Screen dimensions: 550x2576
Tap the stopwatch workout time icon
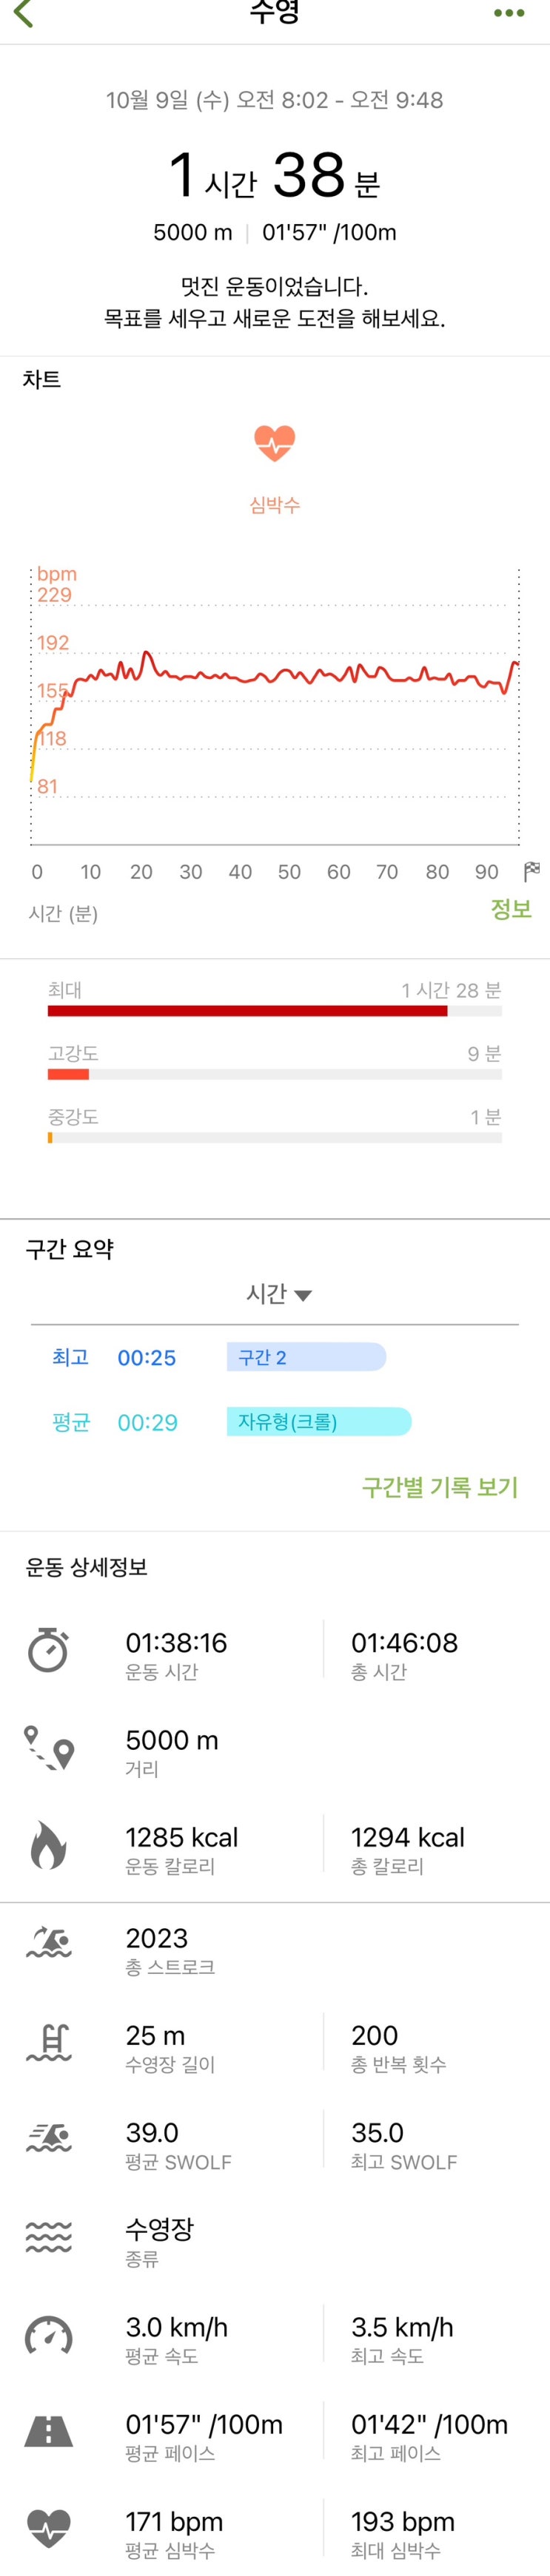pyautogui.click(x=48, y=1650)
